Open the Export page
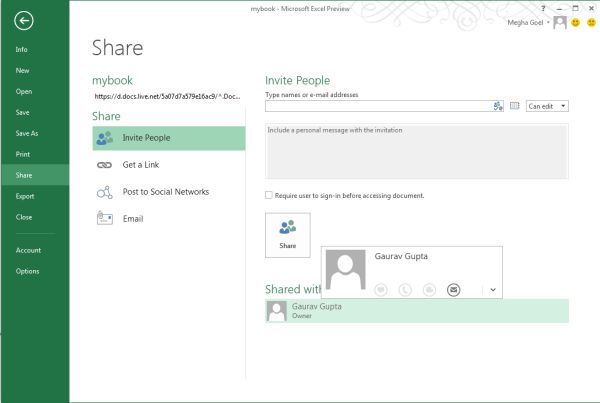This screenshot has height=403, width=600. pos(25,196)
